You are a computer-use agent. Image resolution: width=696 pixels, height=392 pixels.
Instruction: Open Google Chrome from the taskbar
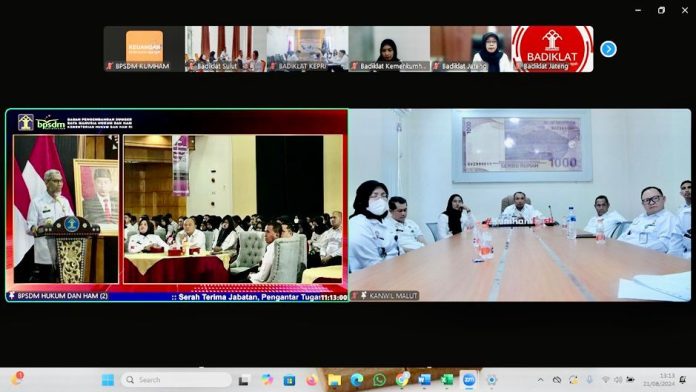click(x=402, y=380)
